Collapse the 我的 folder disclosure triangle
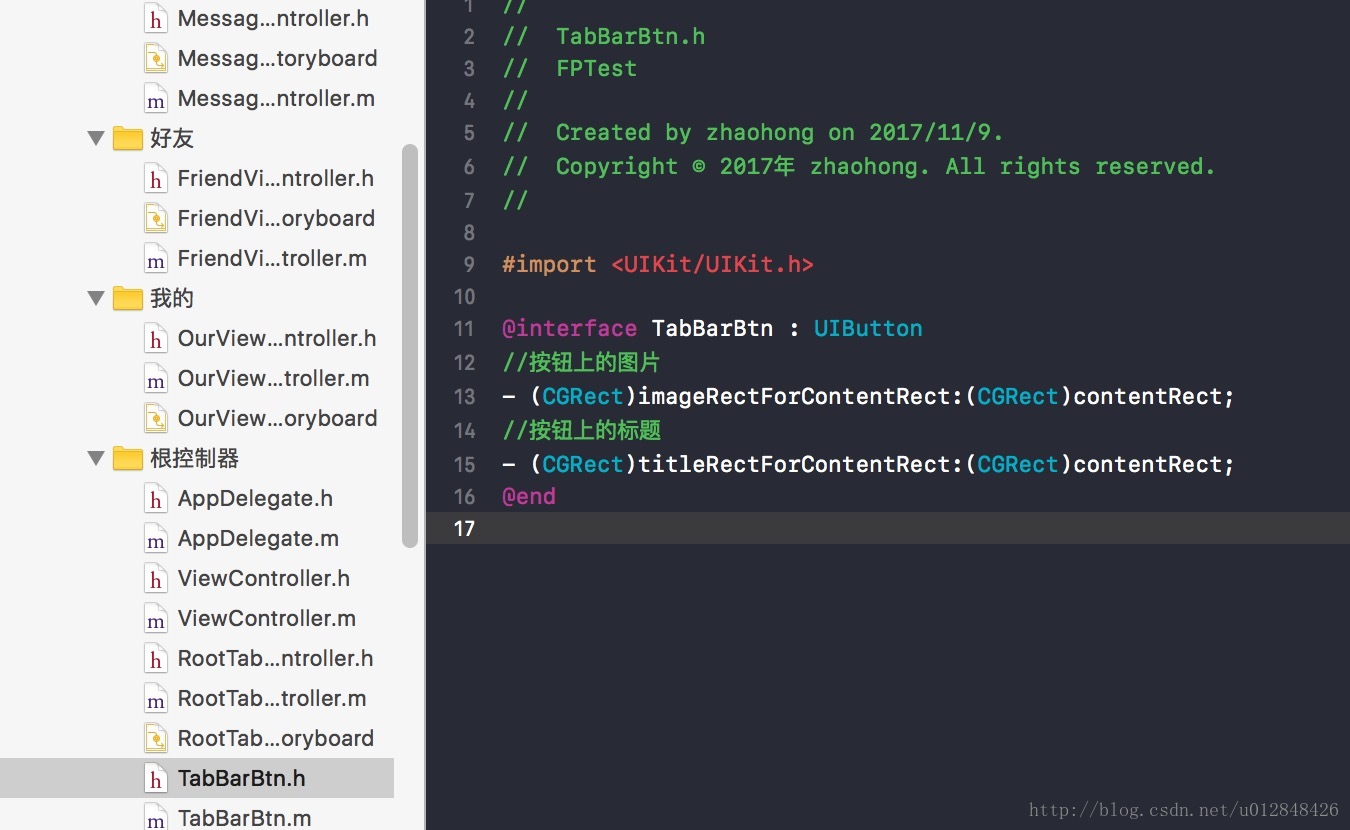The image size is (1350, 830). [x=96, y=298]
